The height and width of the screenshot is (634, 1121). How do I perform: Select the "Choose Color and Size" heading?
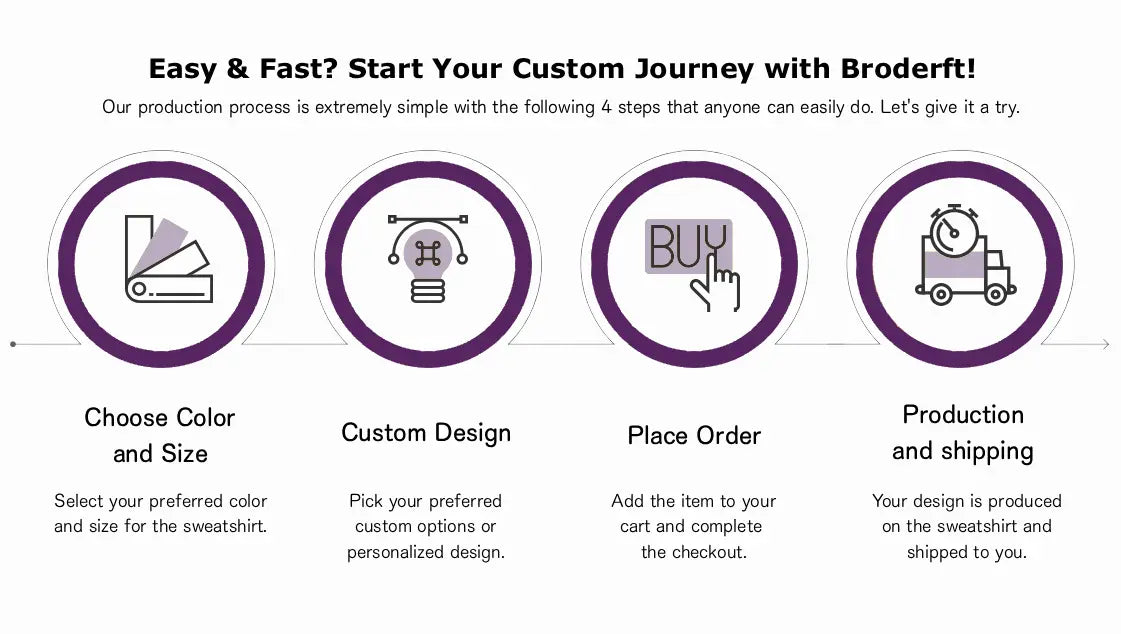pos(160,435)
